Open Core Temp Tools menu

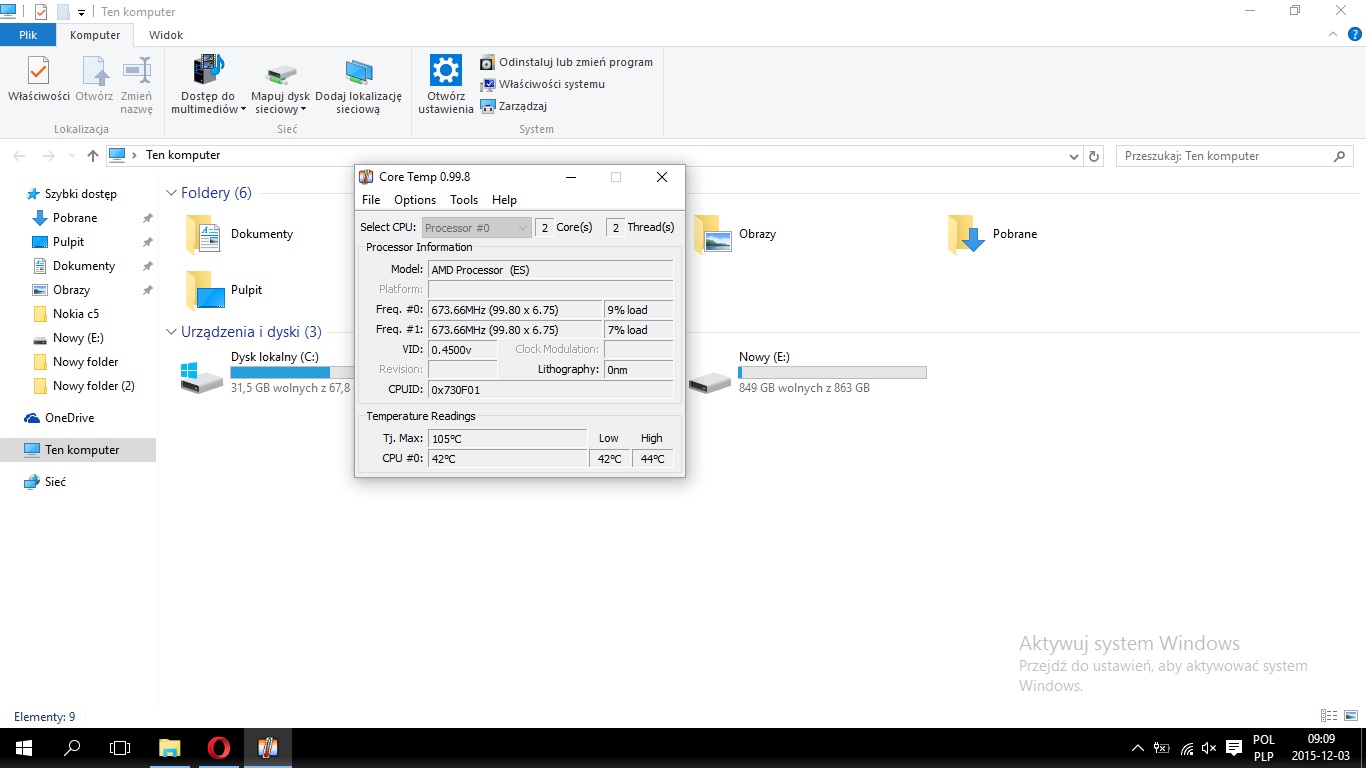click(464, 200)
